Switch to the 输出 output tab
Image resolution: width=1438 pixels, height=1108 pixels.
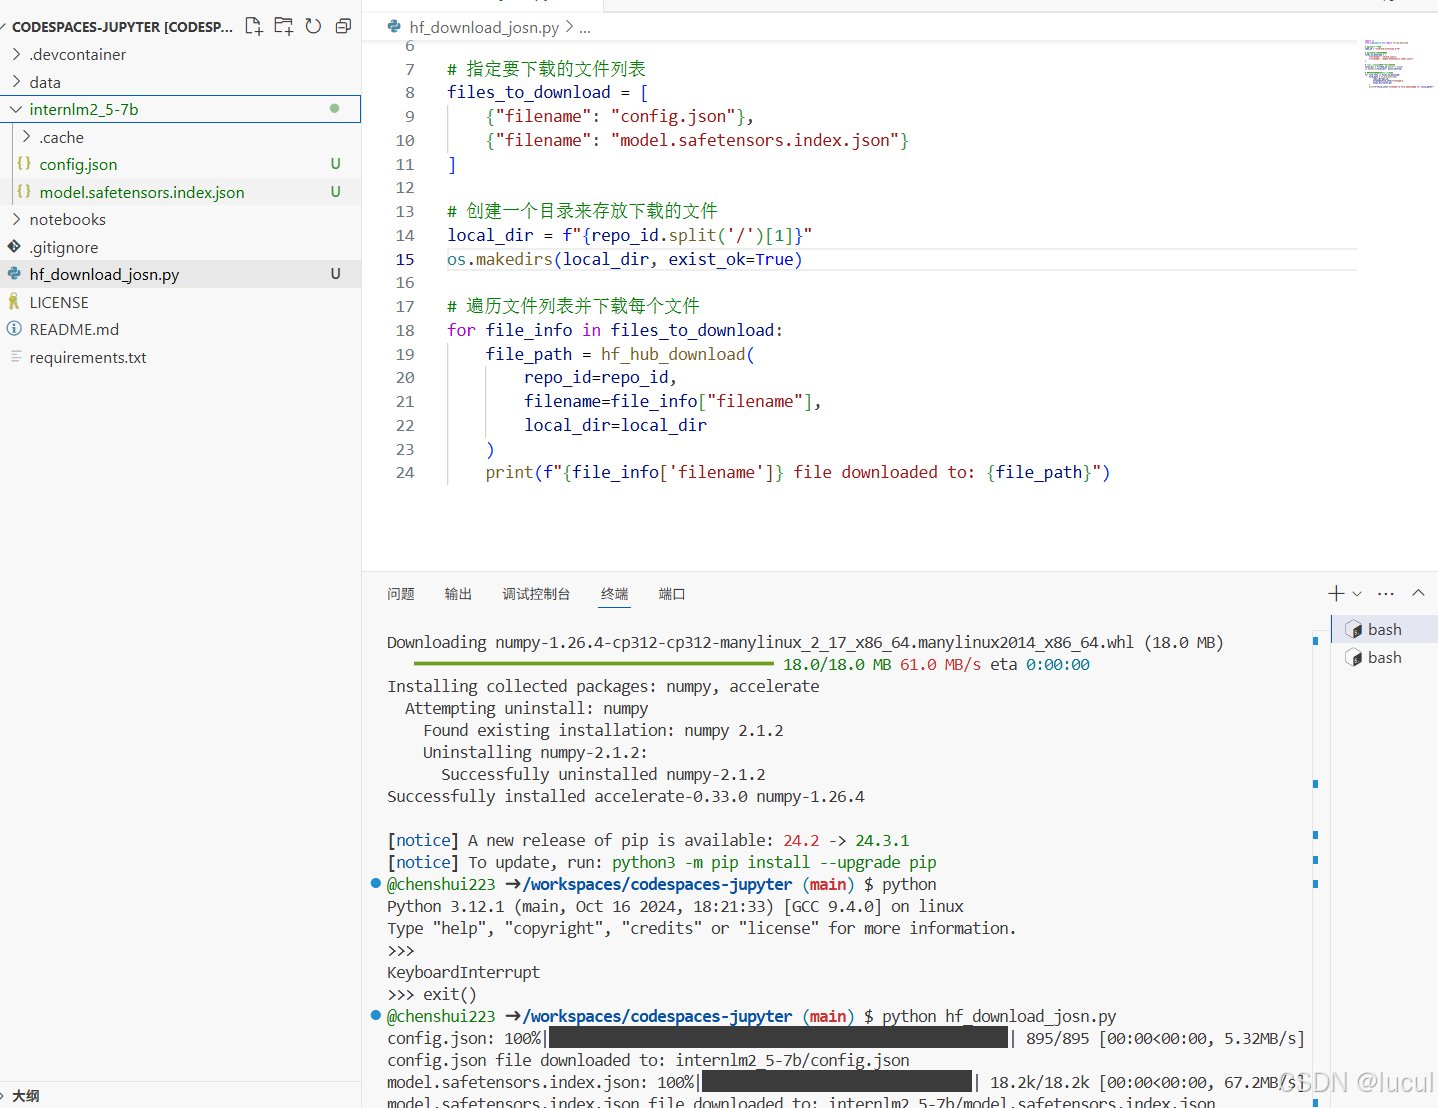[458, 594]
